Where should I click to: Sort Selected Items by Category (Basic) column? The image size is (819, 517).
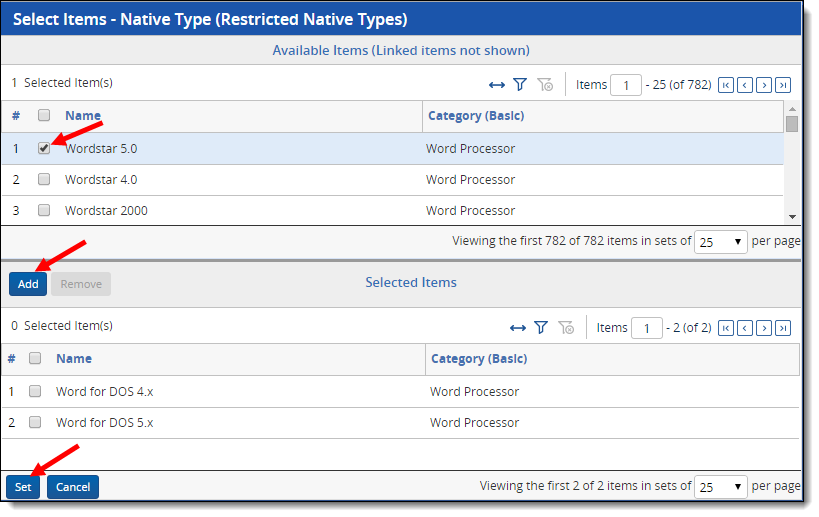tap(479, 359)
